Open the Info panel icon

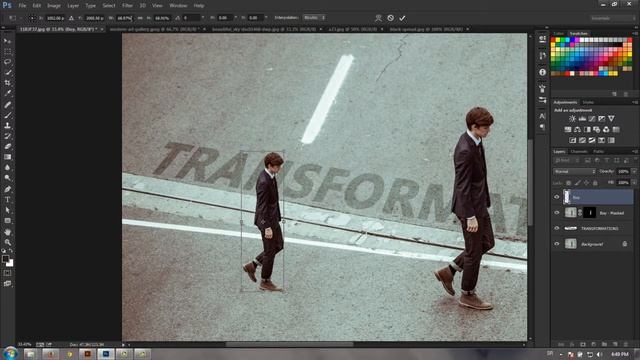click(542, 72)
